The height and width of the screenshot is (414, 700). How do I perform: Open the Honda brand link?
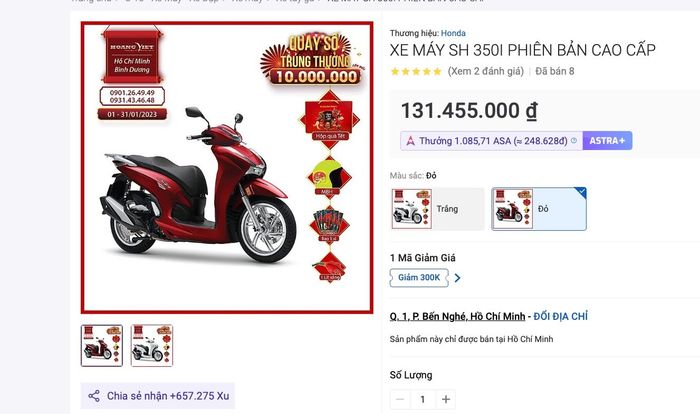pos(453,33)
